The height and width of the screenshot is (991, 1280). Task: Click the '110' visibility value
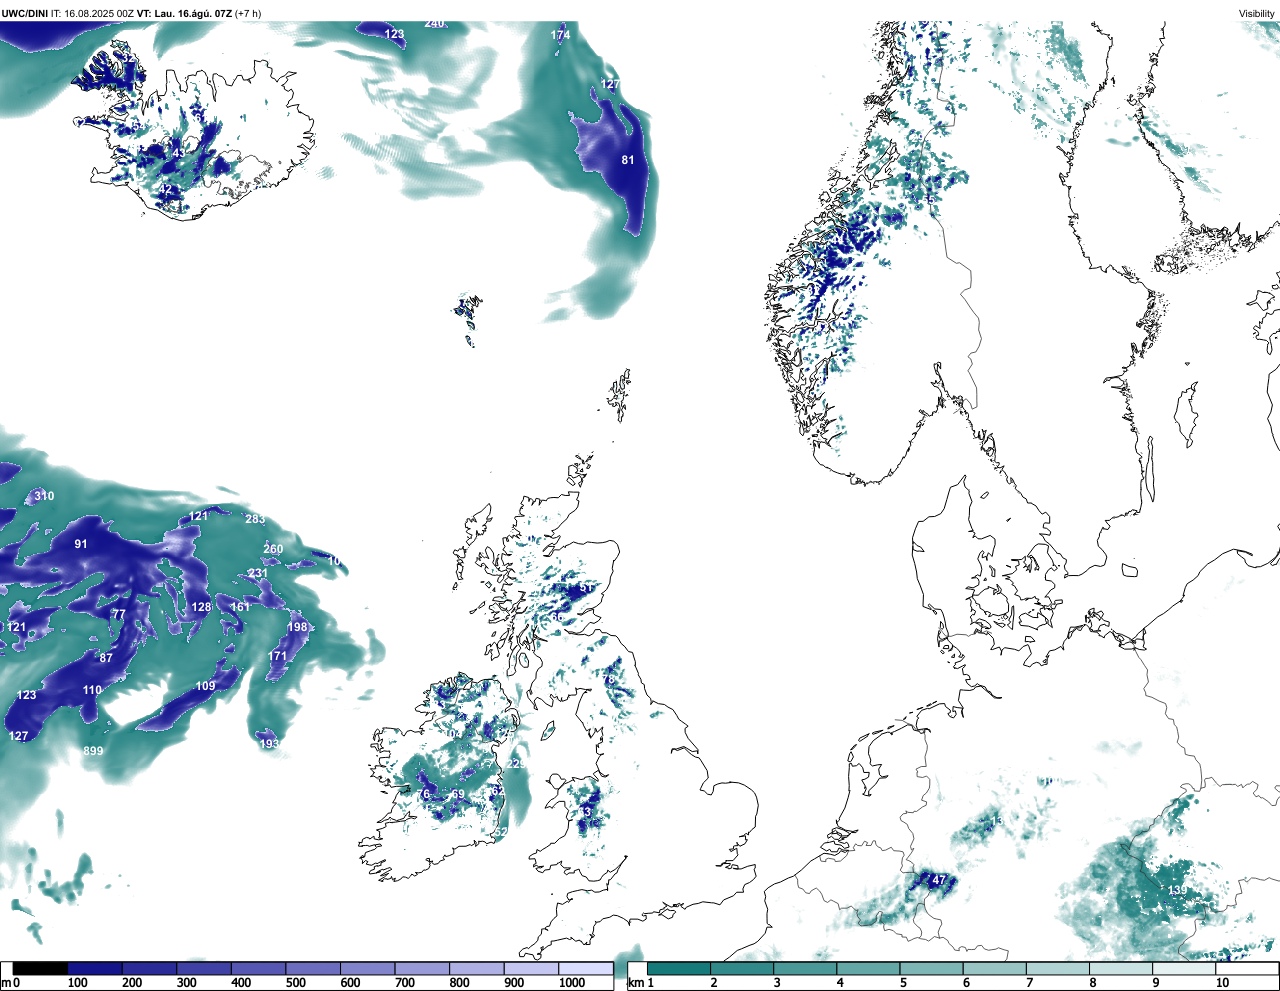pos(92,690)
